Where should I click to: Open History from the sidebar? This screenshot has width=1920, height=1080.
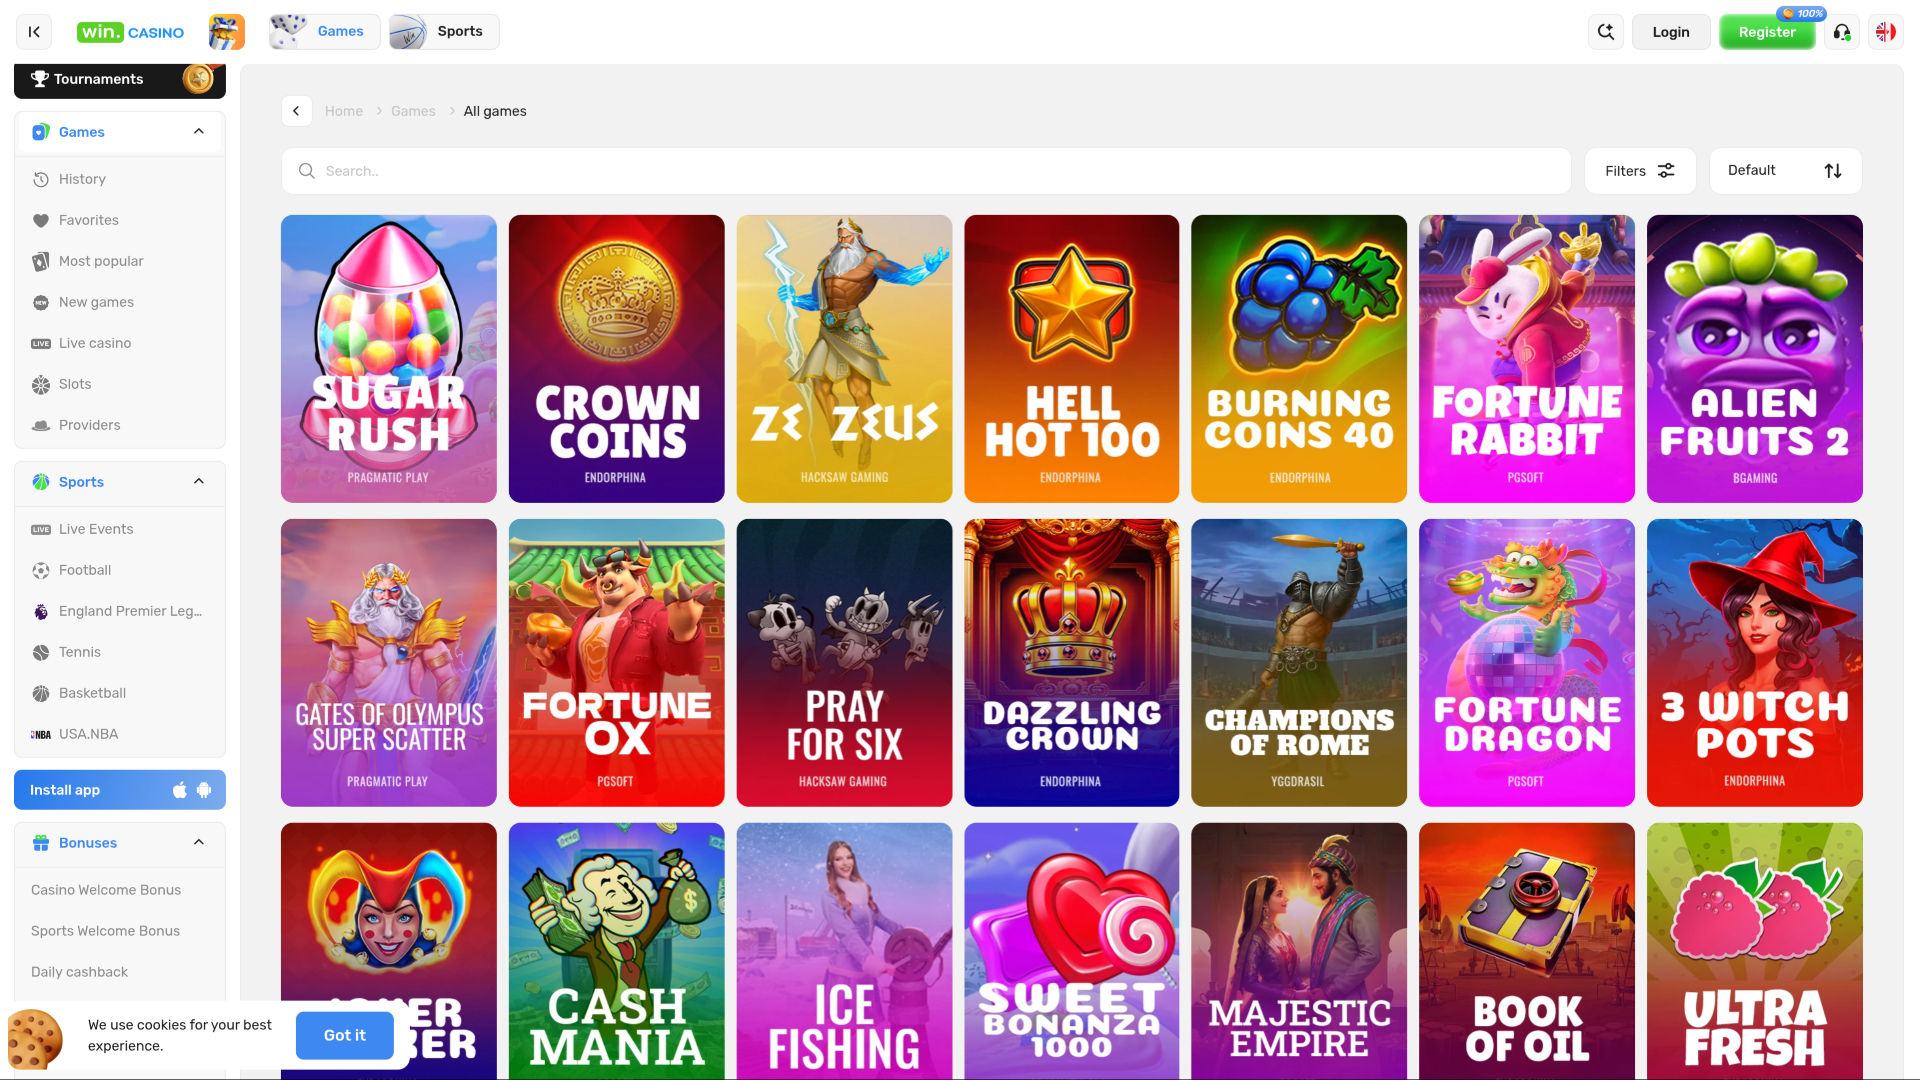coord(120,179)
